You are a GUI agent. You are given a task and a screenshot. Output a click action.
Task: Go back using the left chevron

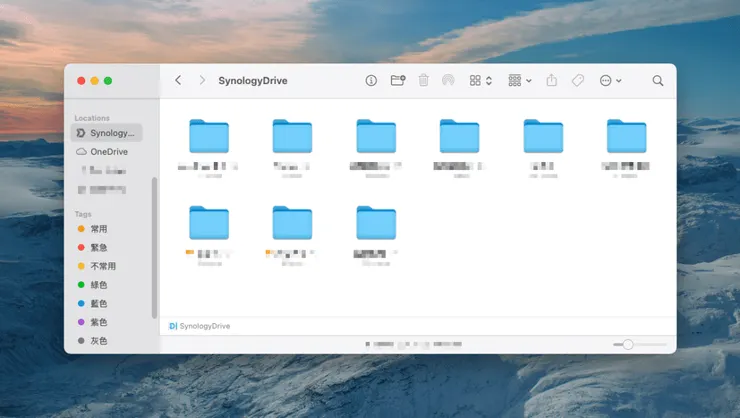[178, 81]
